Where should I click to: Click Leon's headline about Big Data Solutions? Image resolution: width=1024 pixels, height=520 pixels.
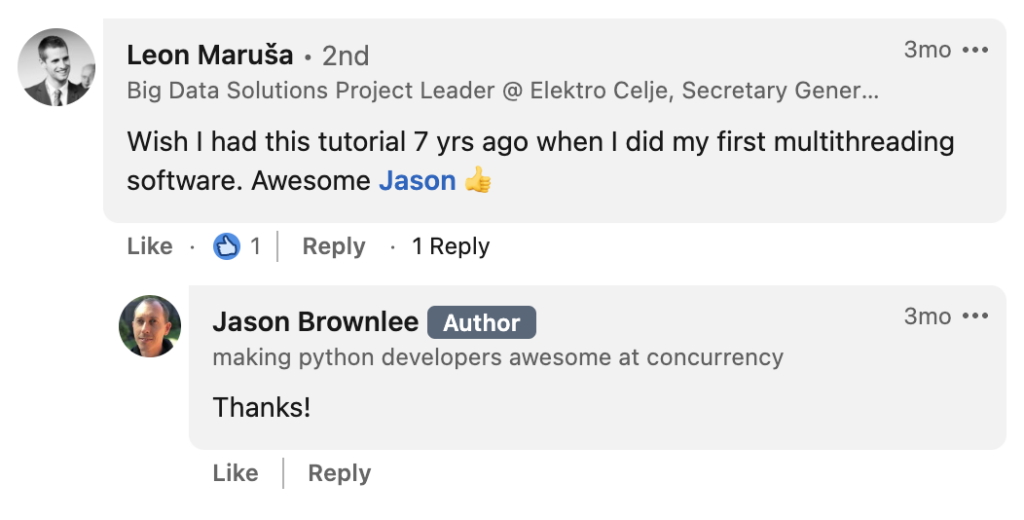click(502, 91)
